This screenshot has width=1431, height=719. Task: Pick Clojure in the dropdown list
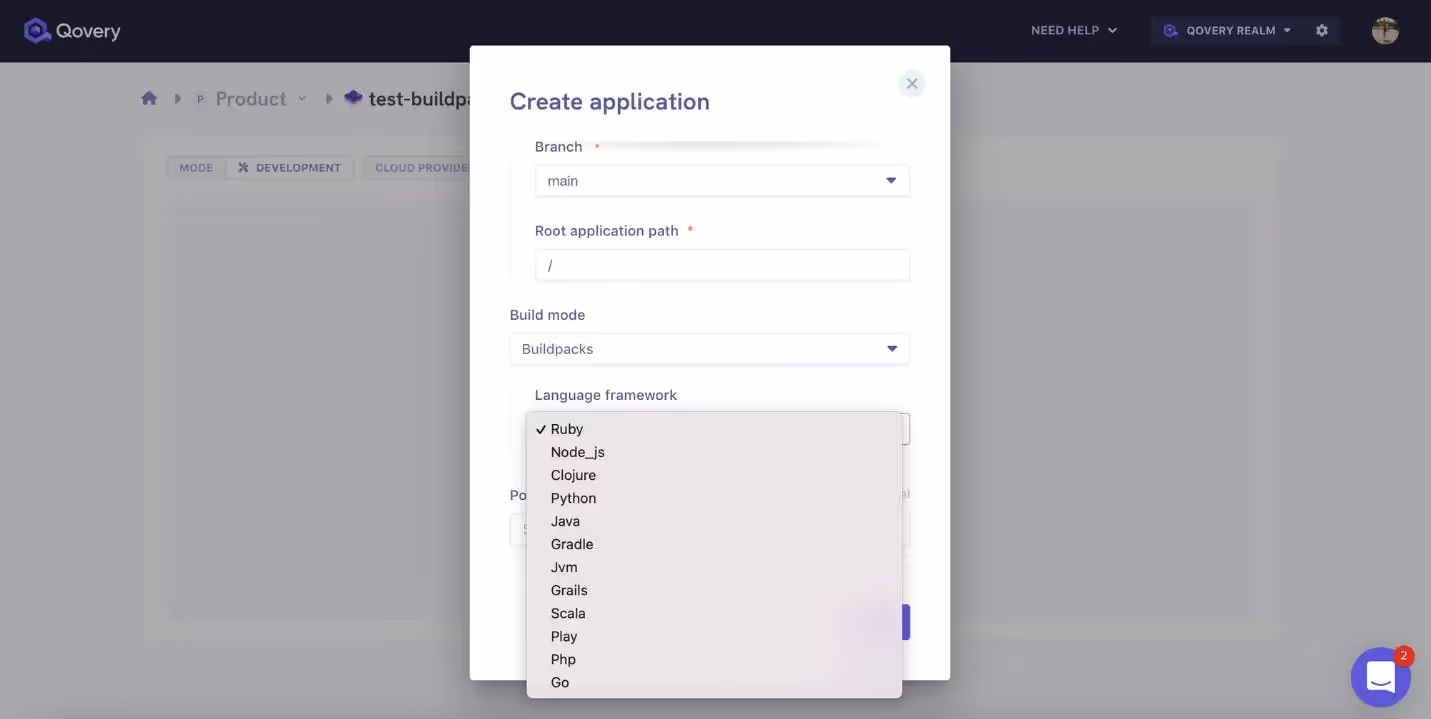point(714,475)
